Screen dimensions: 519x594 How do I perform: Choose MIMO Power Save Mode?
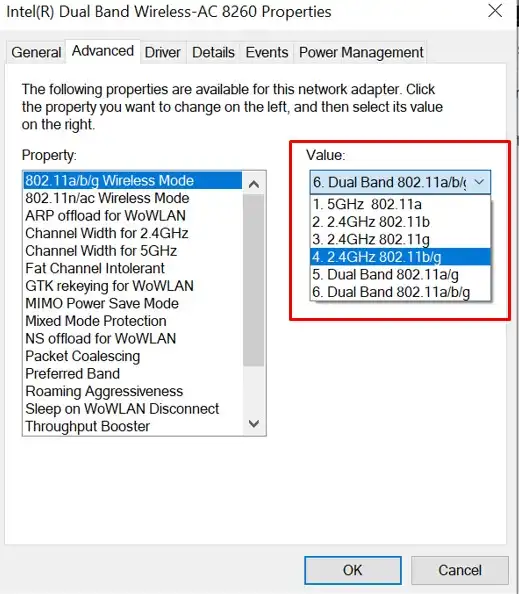point(133,303)
